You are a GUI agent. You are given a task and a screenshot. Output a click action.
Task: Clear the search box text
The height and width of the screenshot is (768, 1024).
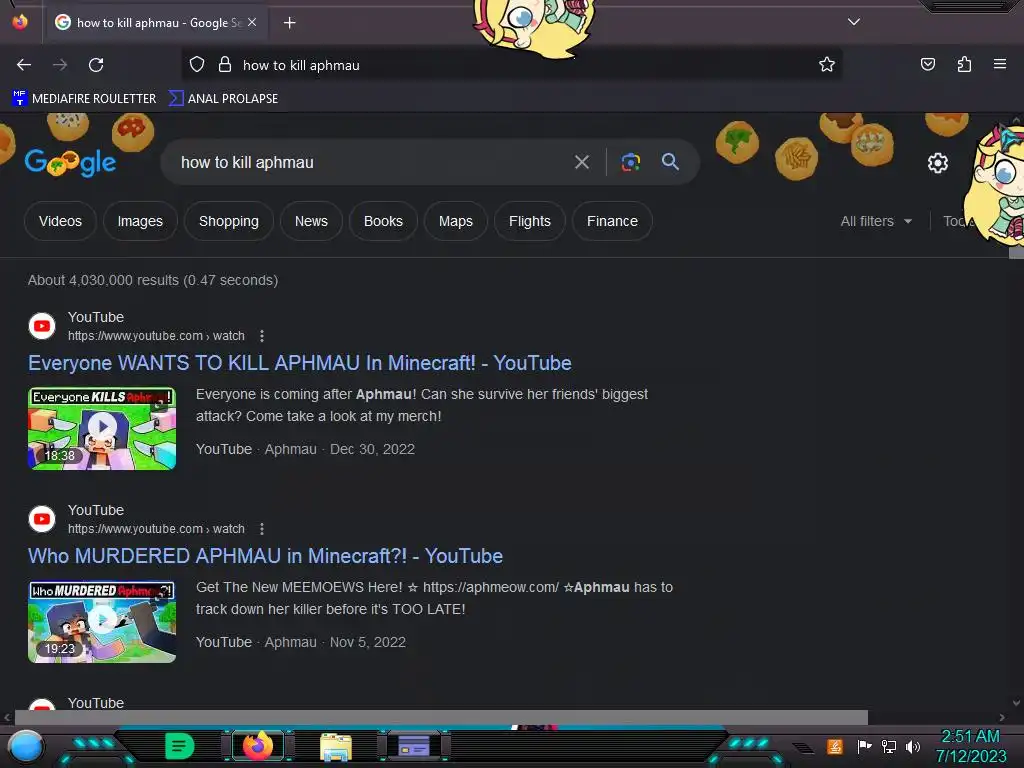581,162
